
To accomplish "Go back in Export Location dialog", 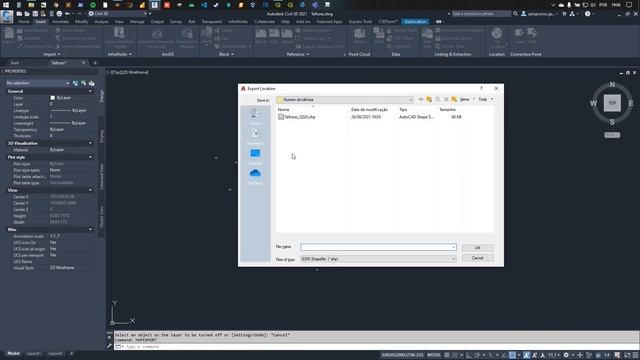I will (420, 100).
